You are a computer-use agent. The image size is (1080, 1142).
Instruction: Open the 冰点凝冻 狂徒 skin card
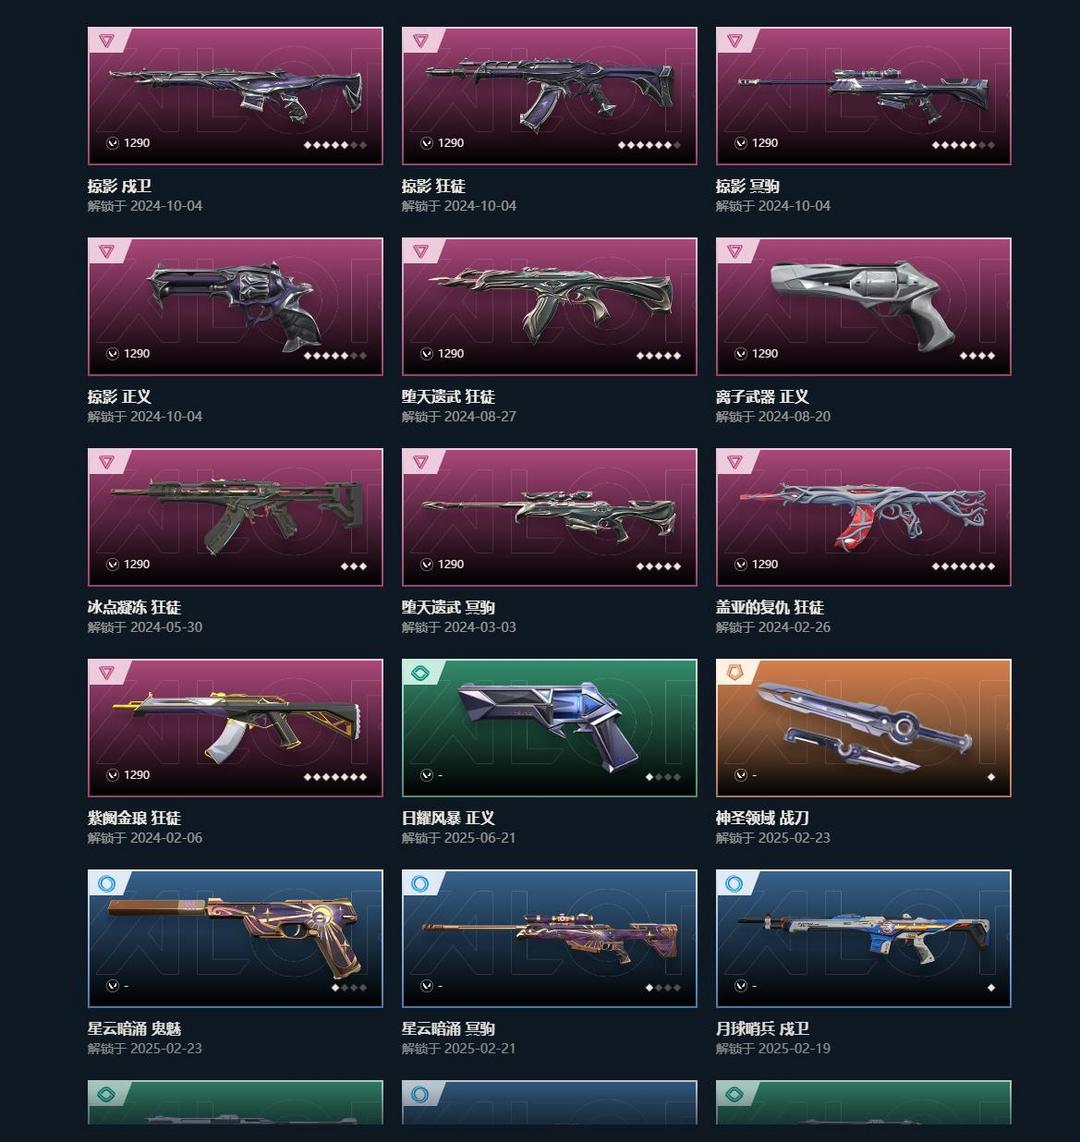pos(235,517)
